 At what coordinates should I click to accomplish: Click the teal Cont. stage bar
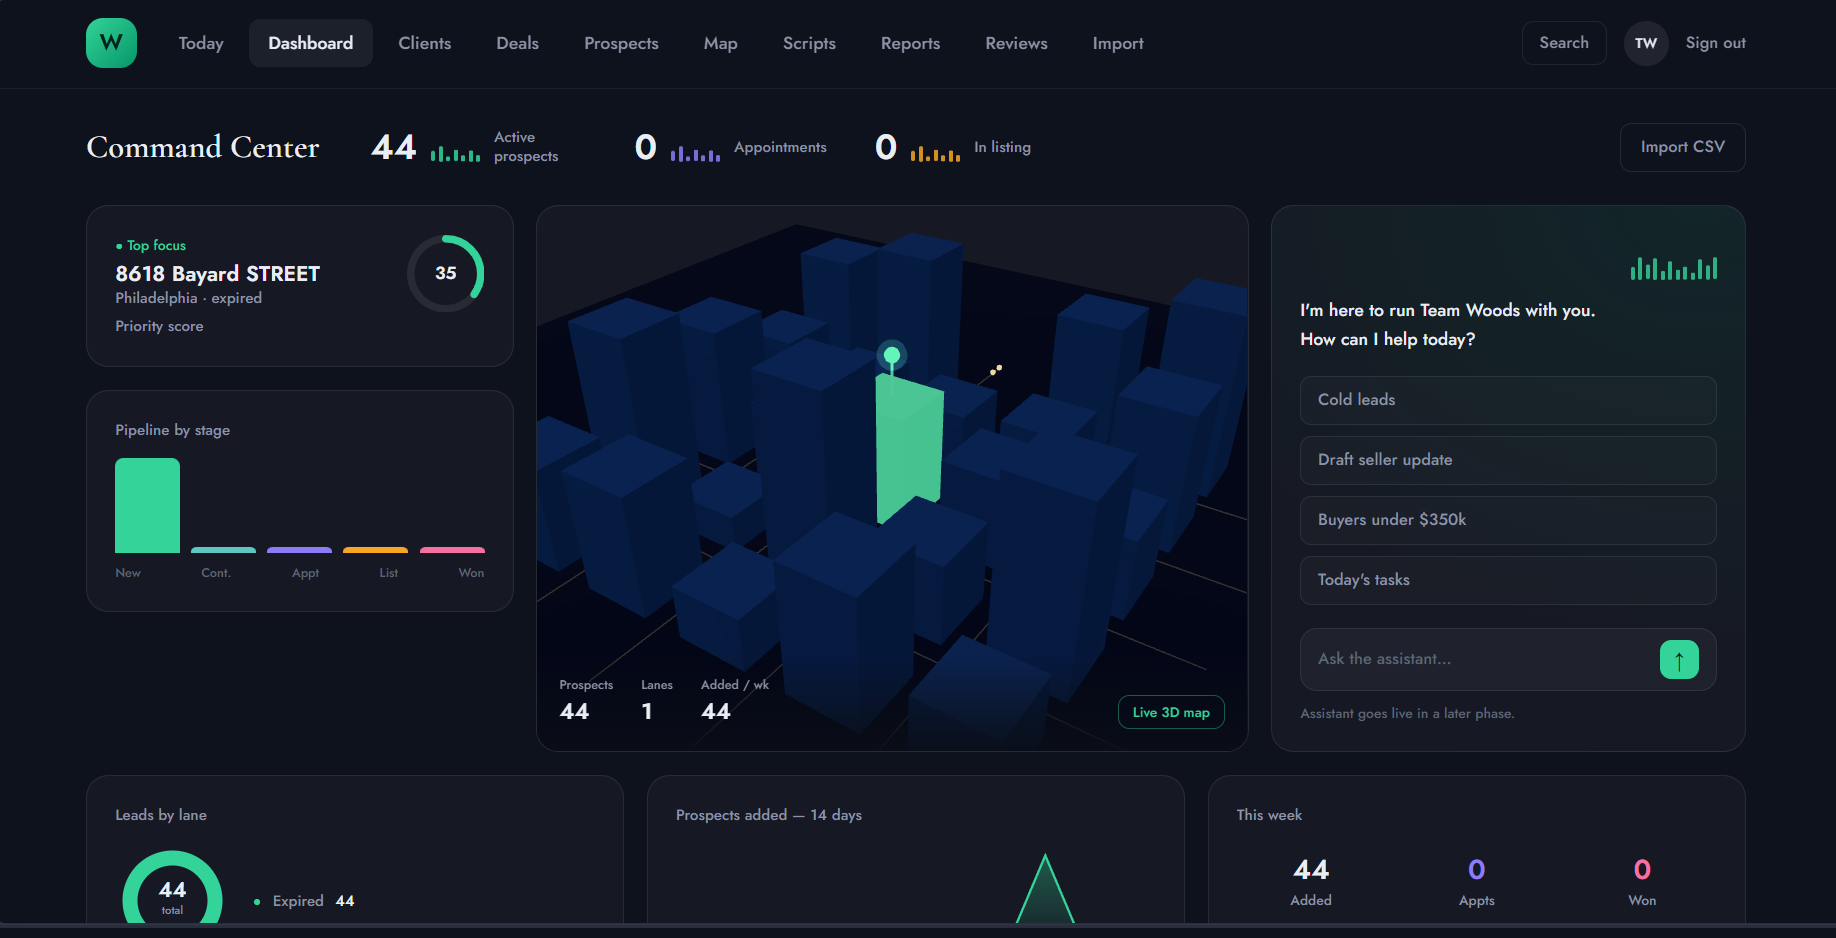click(x=223, y=550)
